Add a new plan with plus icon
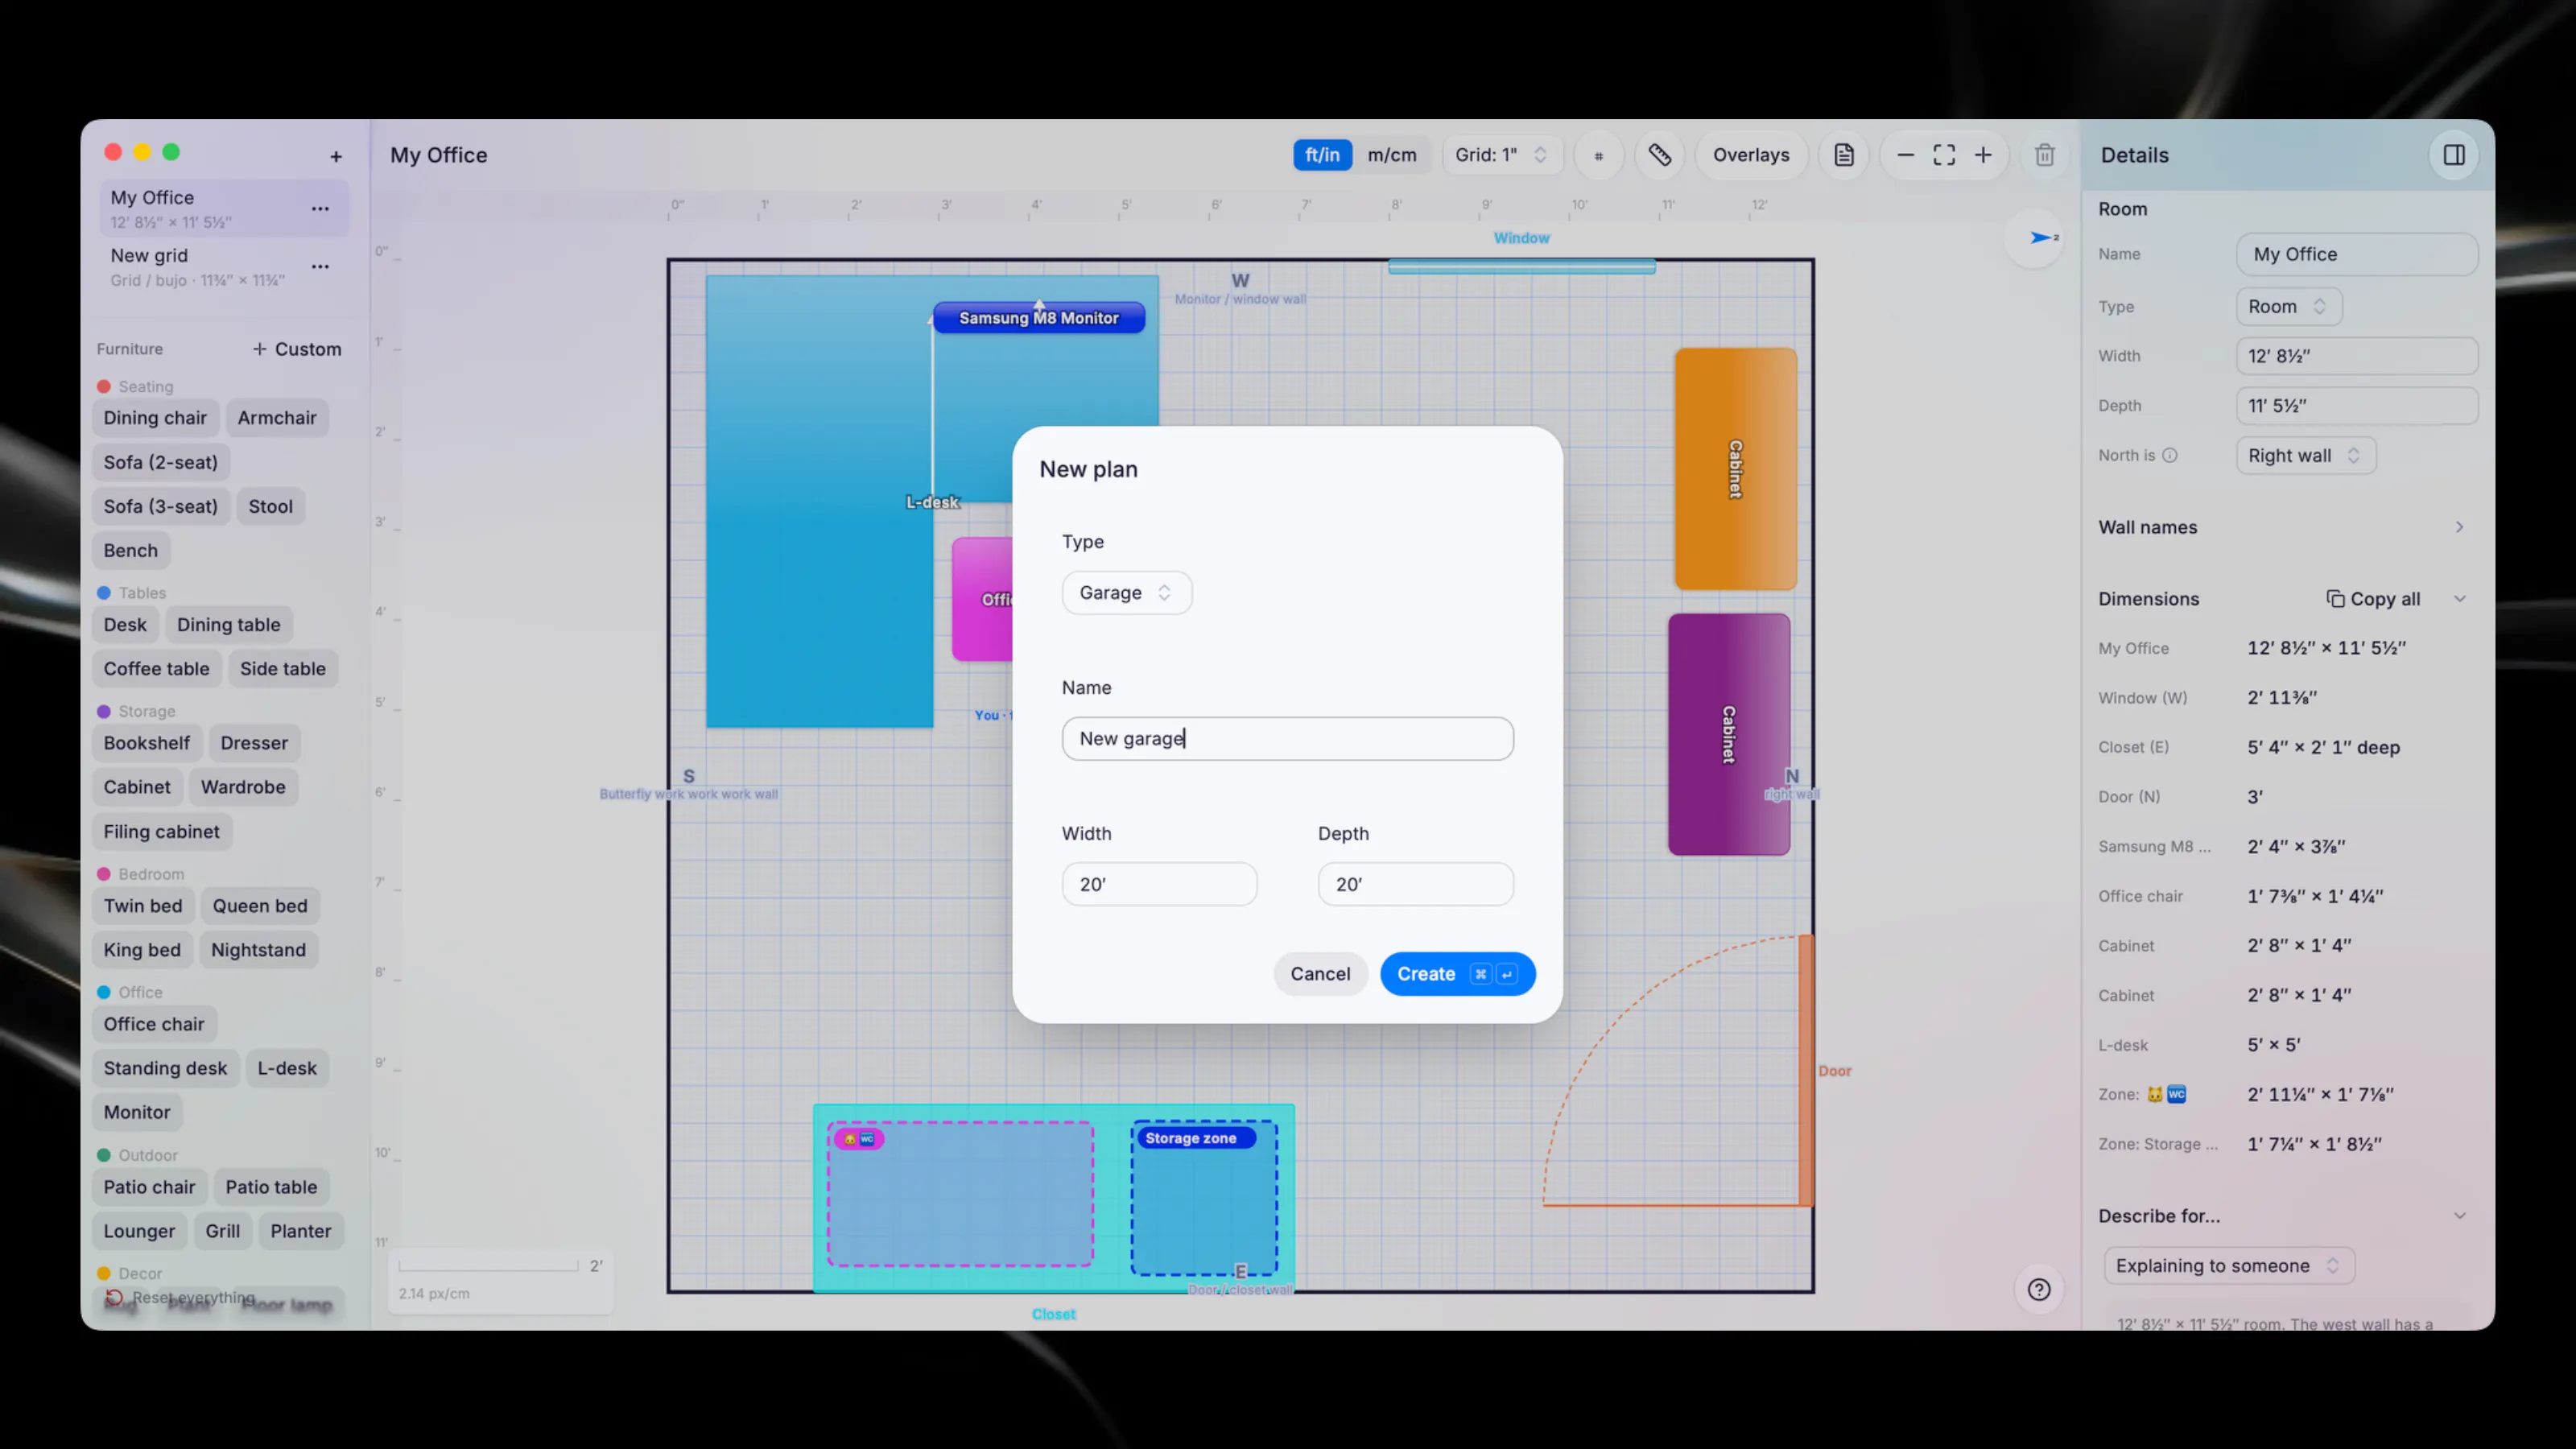Viewport: 2576px width, 1449px height. [x=336, y=156]
